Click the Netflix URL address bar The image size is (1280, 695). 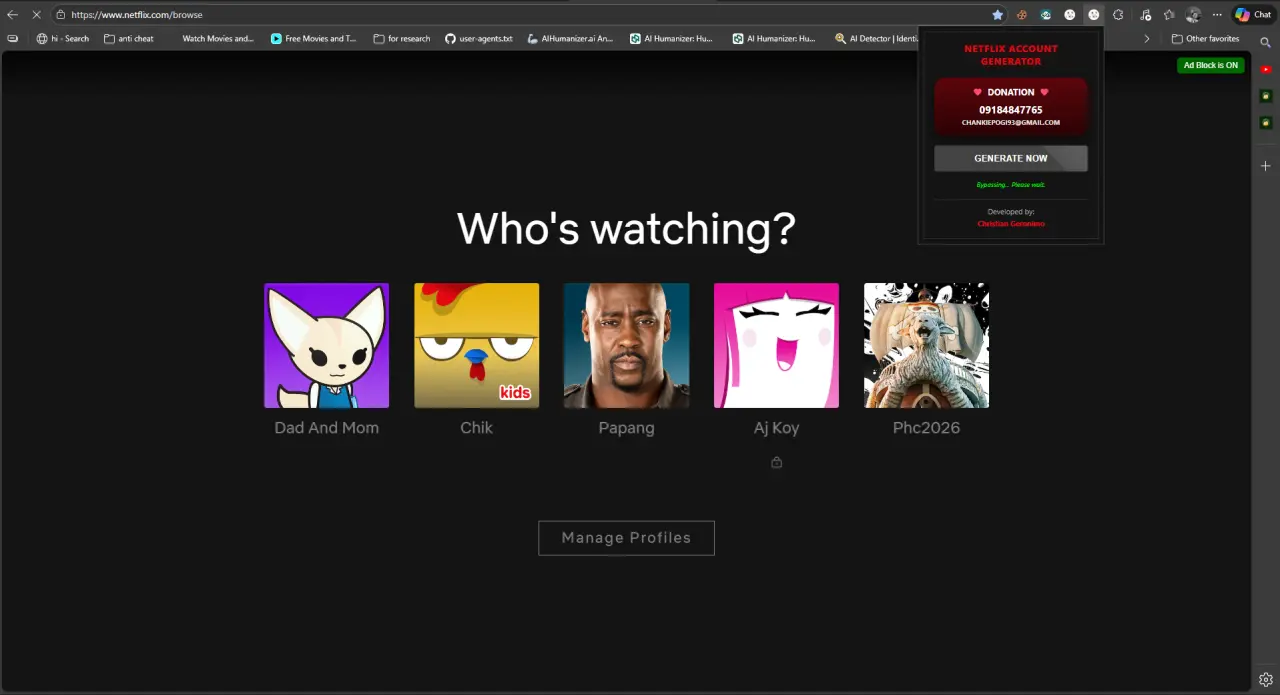tap(530, 15)
